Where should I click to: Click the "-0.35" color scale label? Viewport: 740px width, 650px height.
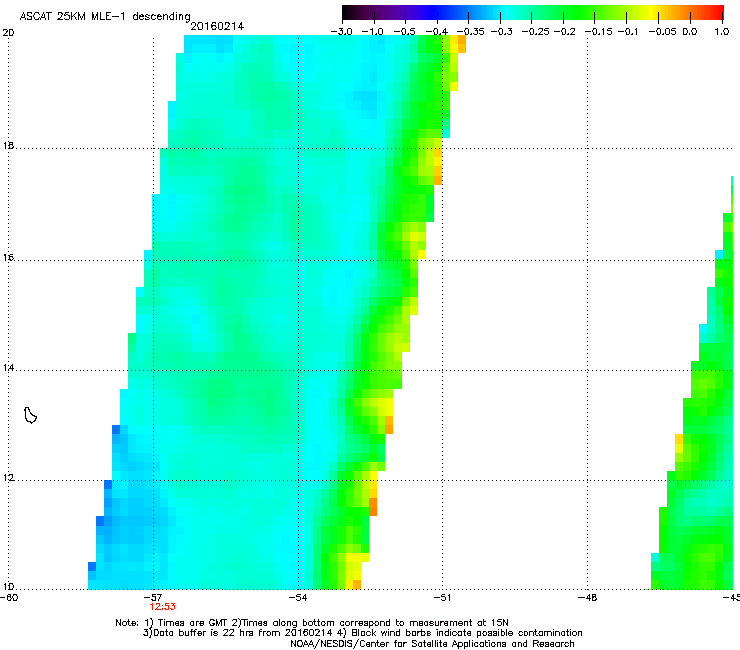point(471,32)
